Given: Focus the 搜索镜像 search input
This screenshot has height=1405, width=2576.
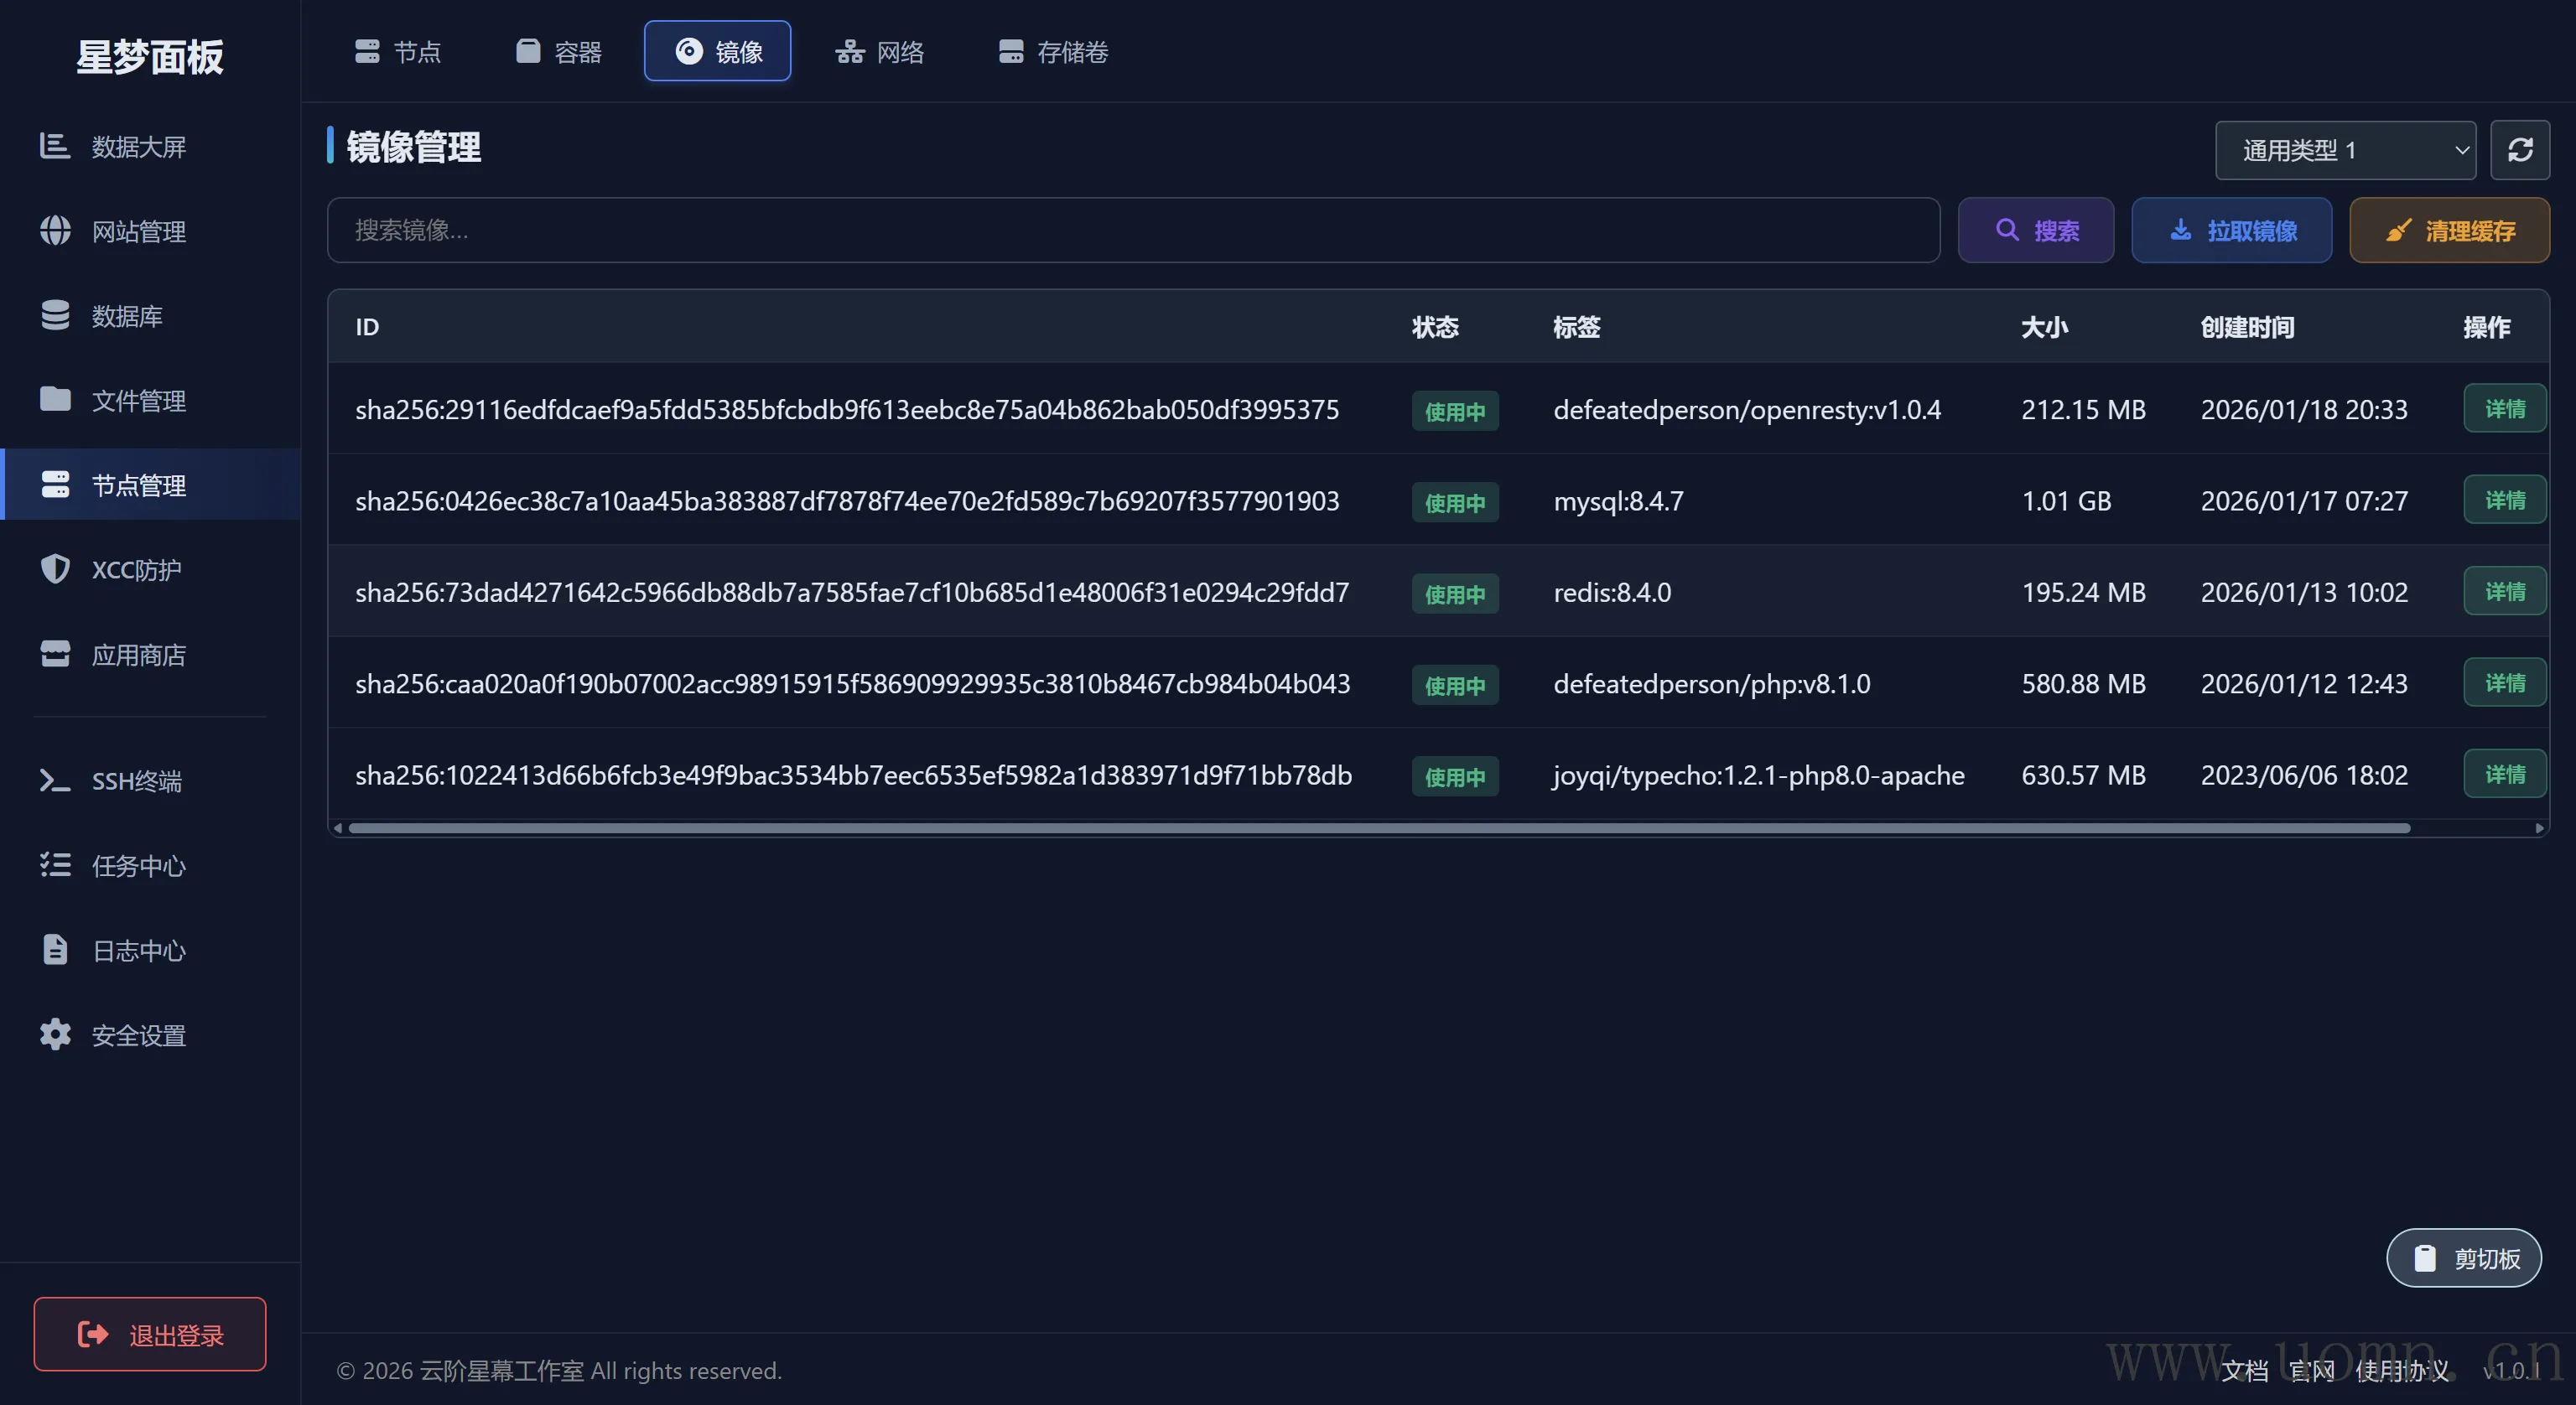Looking at the screenshot, I should [x=1132, y=231].
